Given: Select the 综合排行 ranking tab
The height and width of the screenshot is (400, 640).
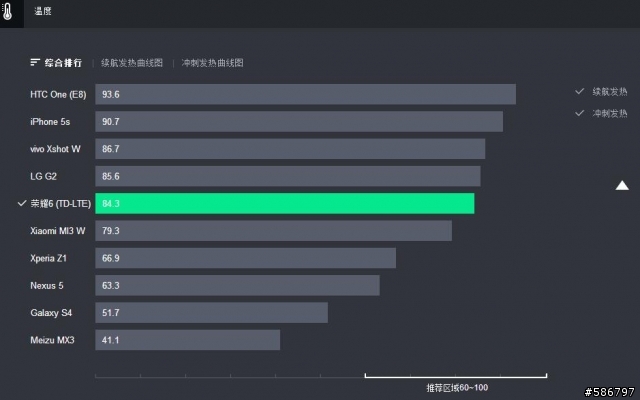Looking at the screenshot, I should point(63,62).
